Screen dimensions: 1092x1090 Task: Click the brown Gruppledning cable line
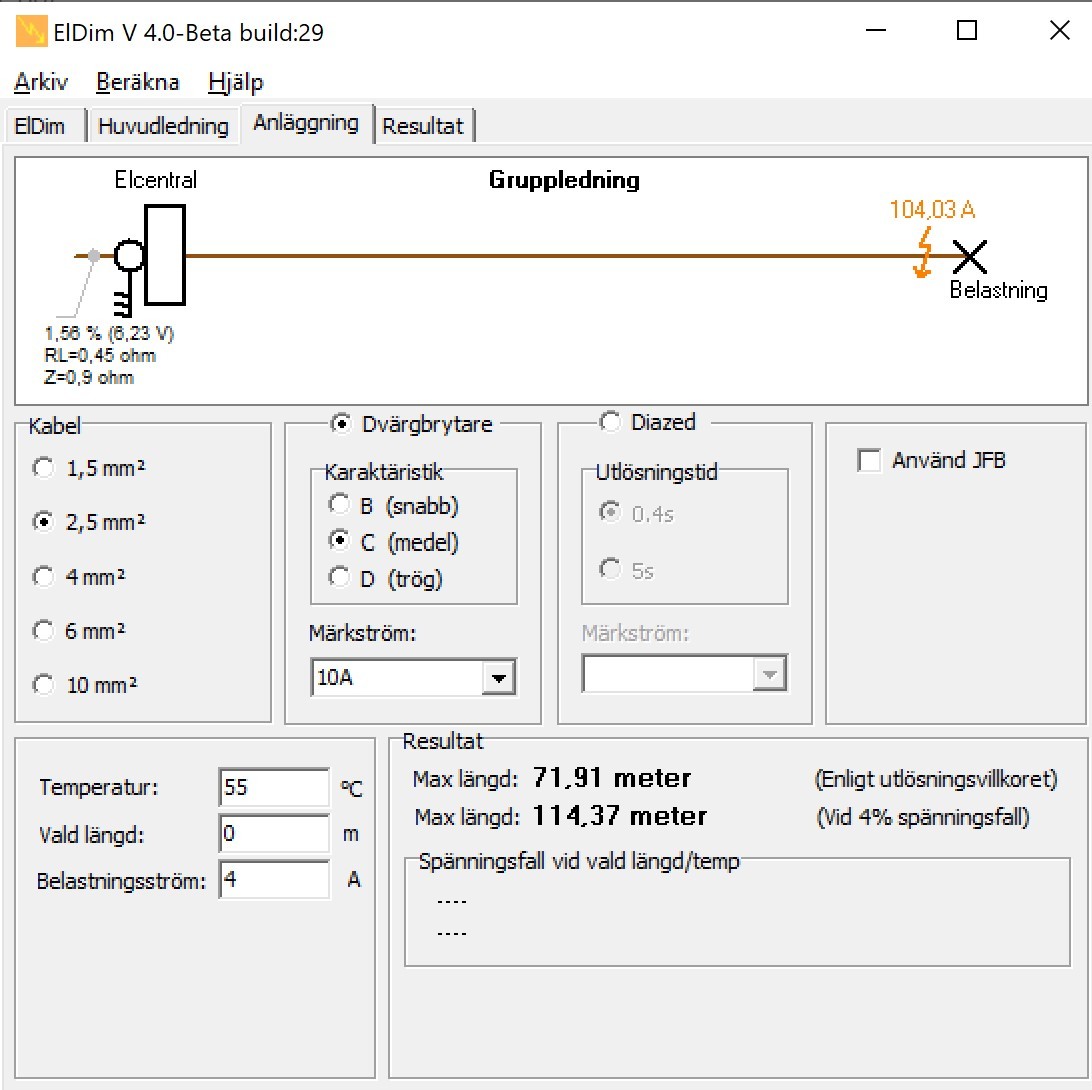[x=550, y=256]
